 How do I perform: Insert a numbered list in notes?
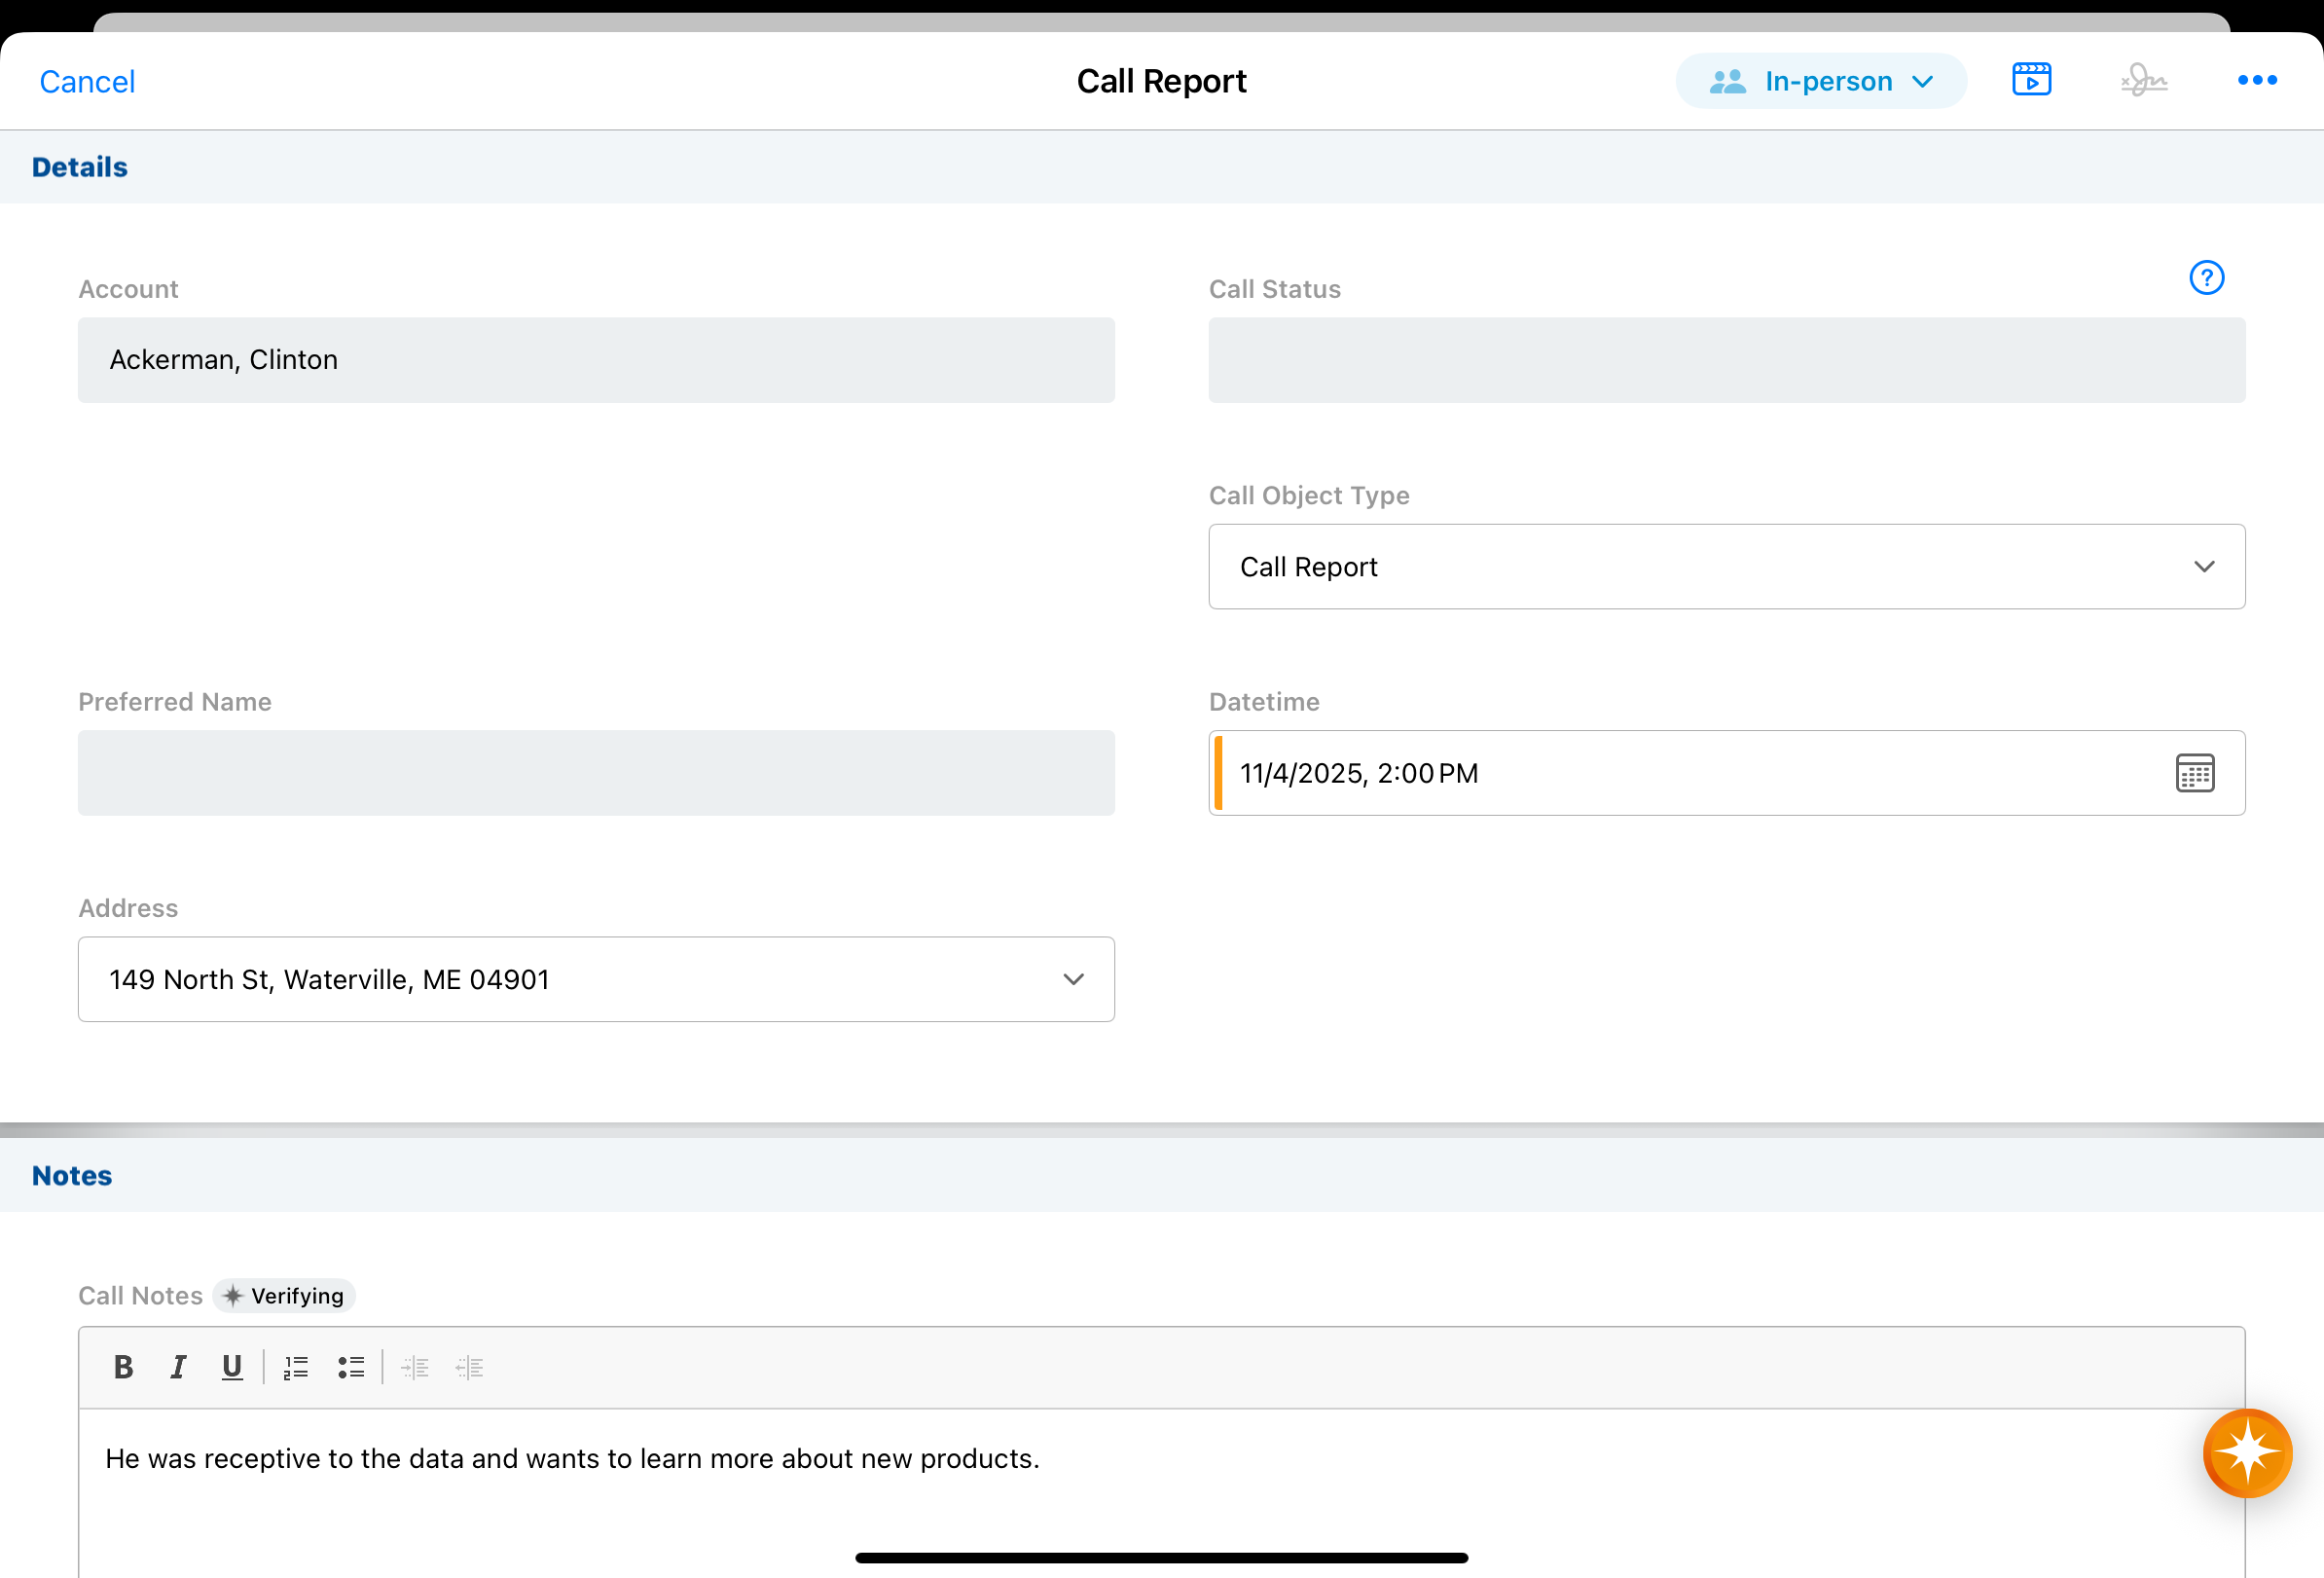coord(296,1367)
